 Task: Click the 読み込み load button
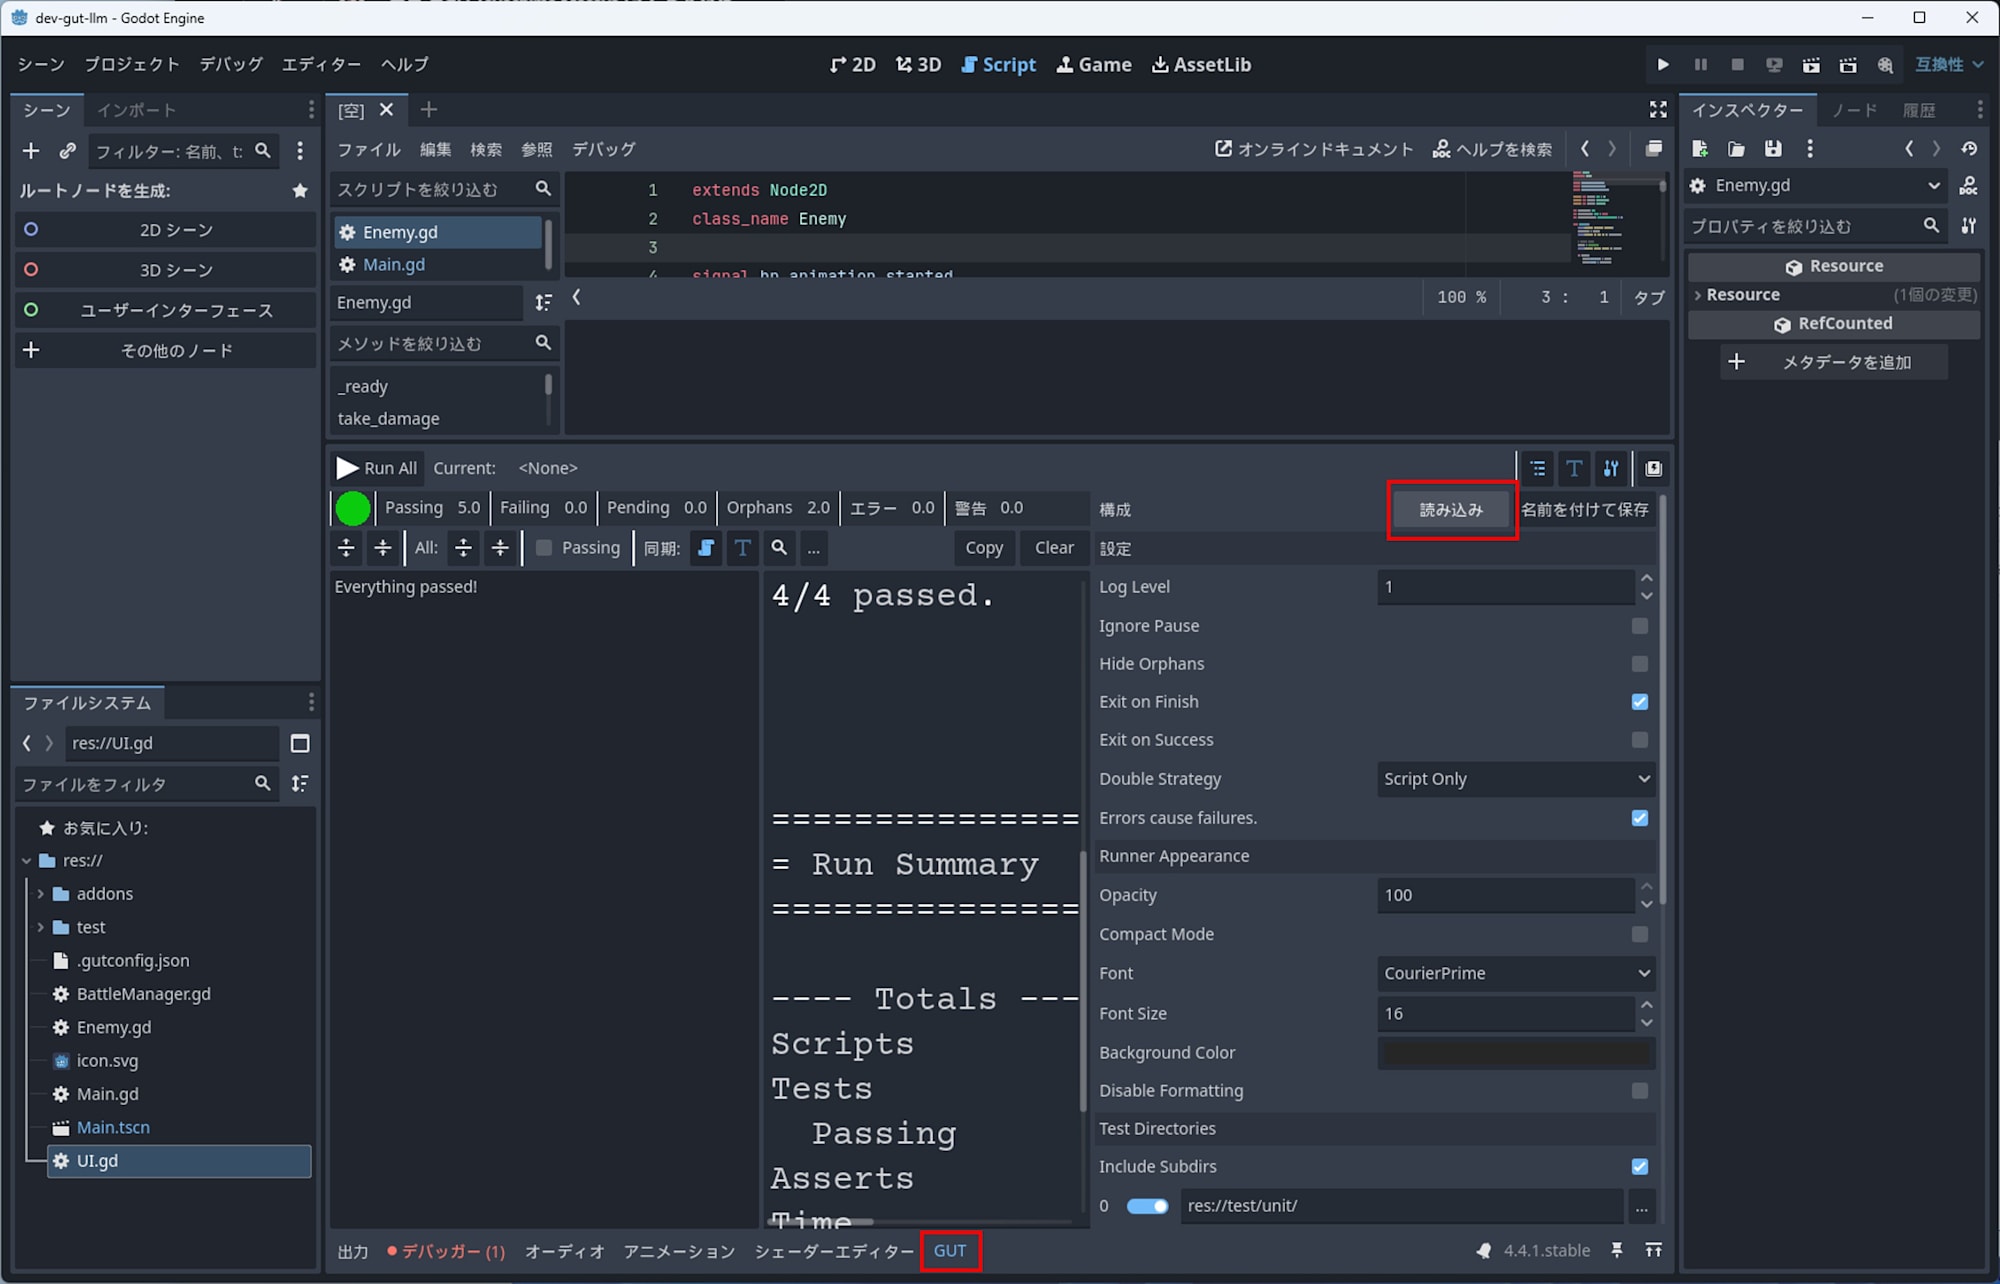[1451, 509]
